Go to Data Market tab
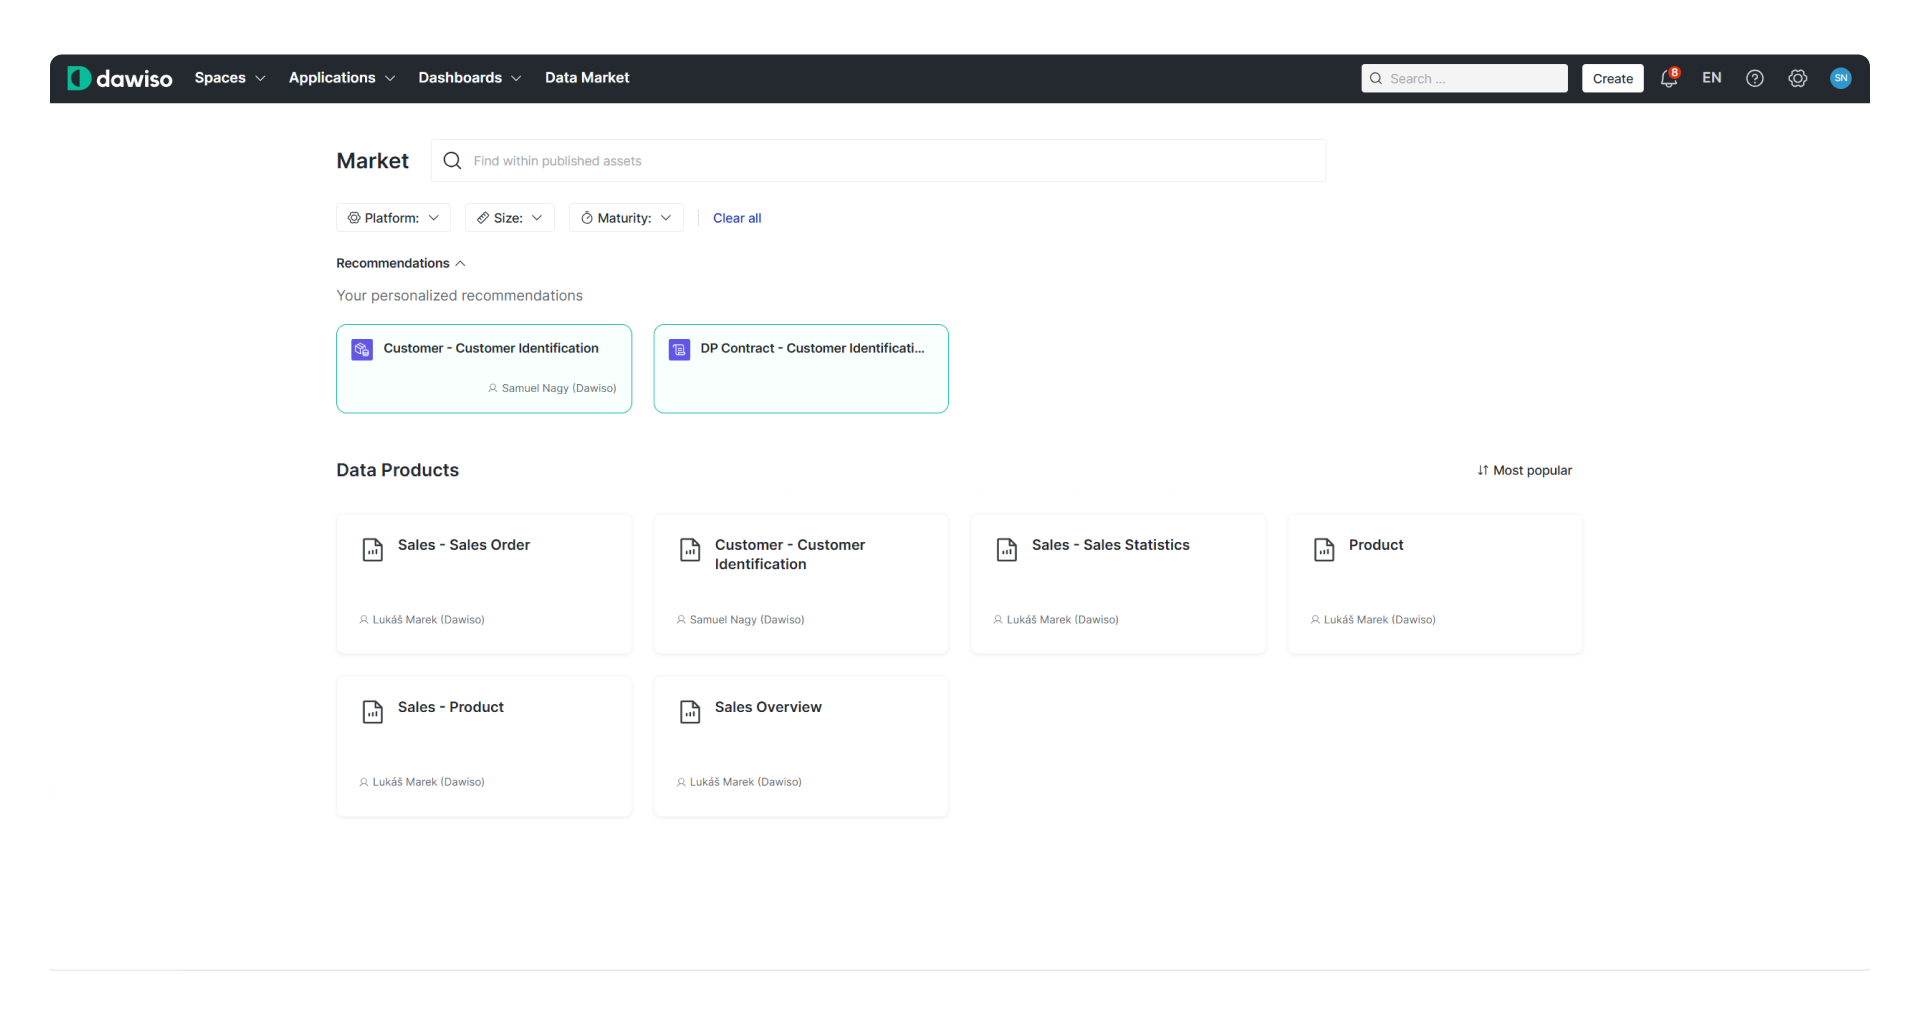 587,78
